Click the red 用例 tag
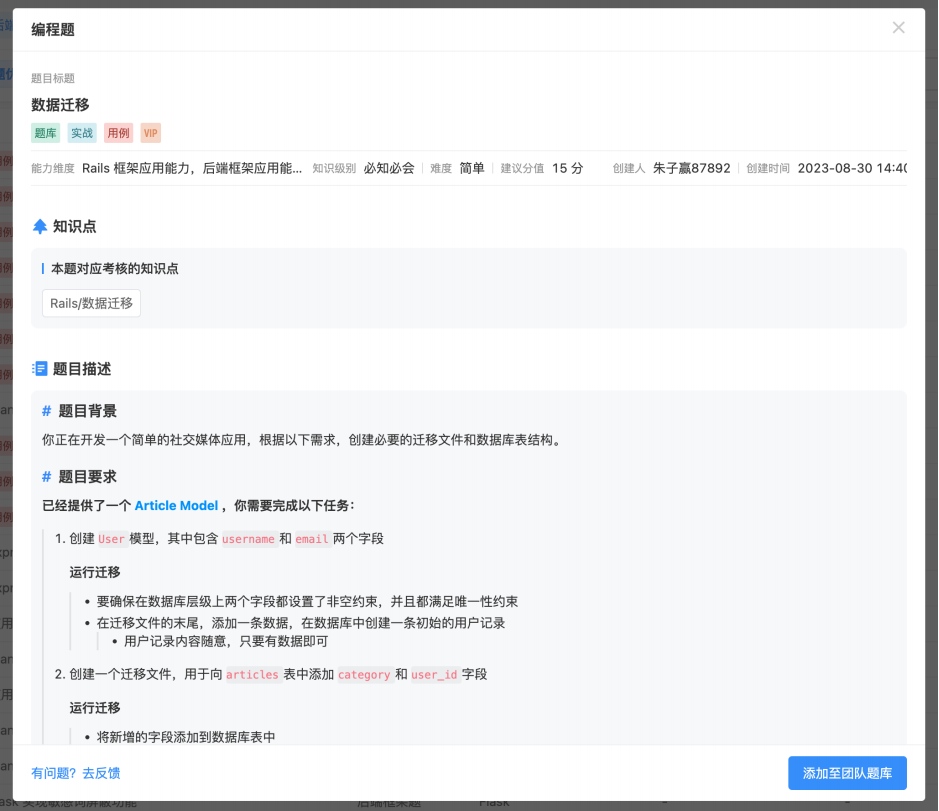This screenshot has height=811, width=939. click(119, 133)
